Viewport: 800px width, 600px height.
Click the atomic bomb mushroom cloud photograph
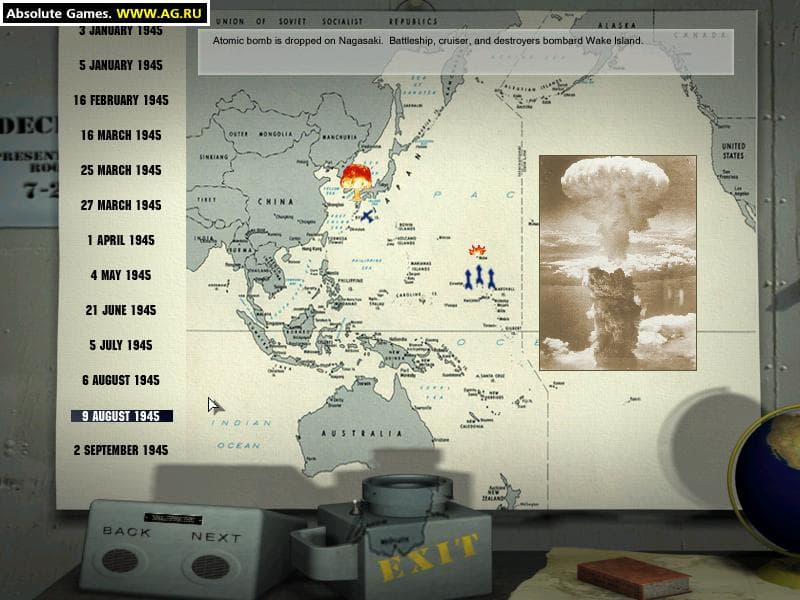point(618,263)
